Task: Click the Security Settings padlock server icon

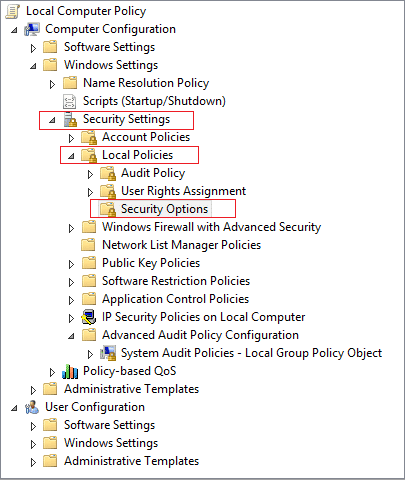Action: [x=70, y=119]
